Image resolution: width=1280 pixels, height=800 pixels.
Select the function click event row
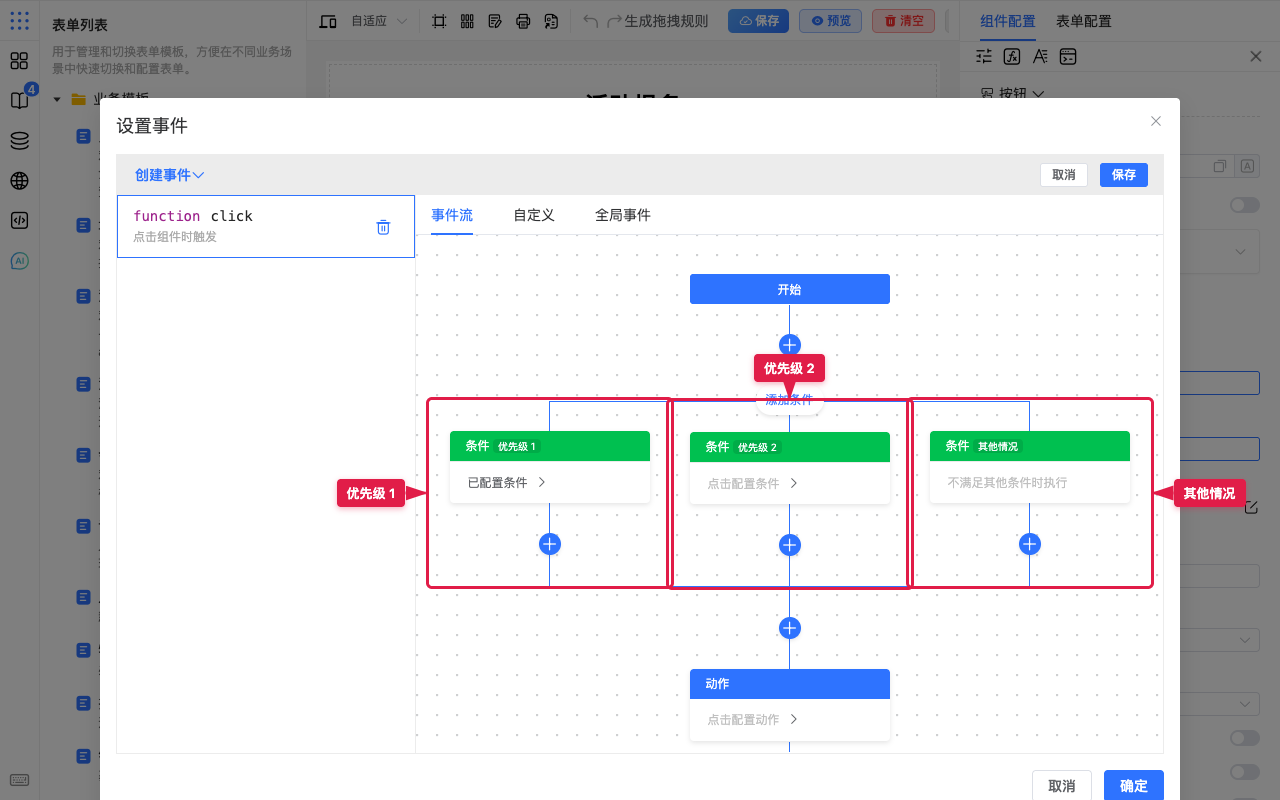266,226
